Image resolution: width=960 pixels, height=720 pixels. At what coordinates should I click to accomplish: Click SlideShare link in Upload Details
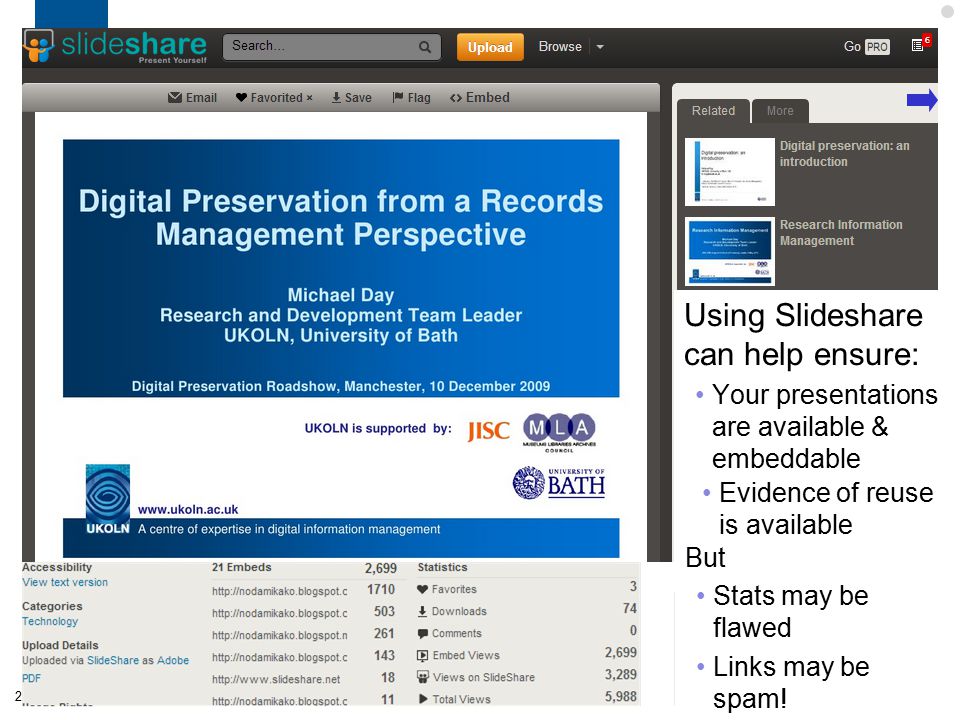[x=113, y=661]
